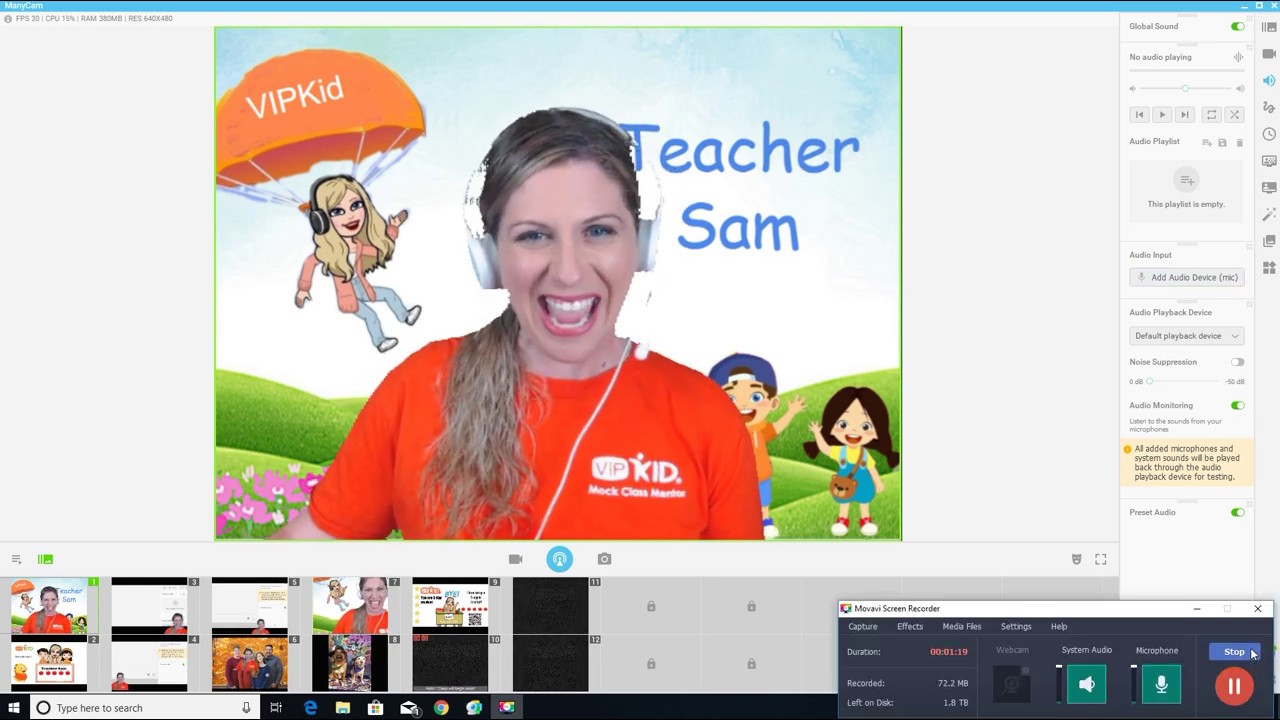The image size is (1280, 720).
Task: Skip to the next audio track
Action: click(x=1185, y=115)
